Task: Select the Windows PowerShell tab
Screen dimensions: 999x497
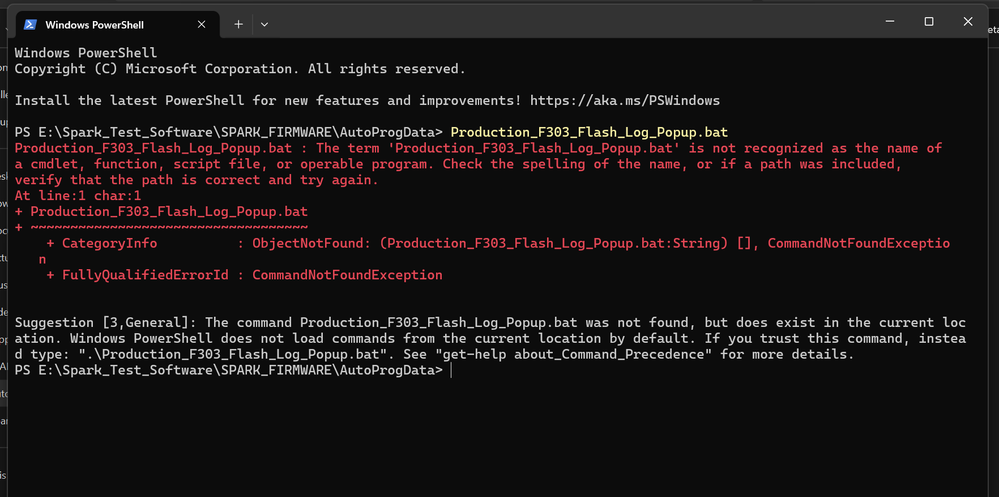Action: click(110, 24)
